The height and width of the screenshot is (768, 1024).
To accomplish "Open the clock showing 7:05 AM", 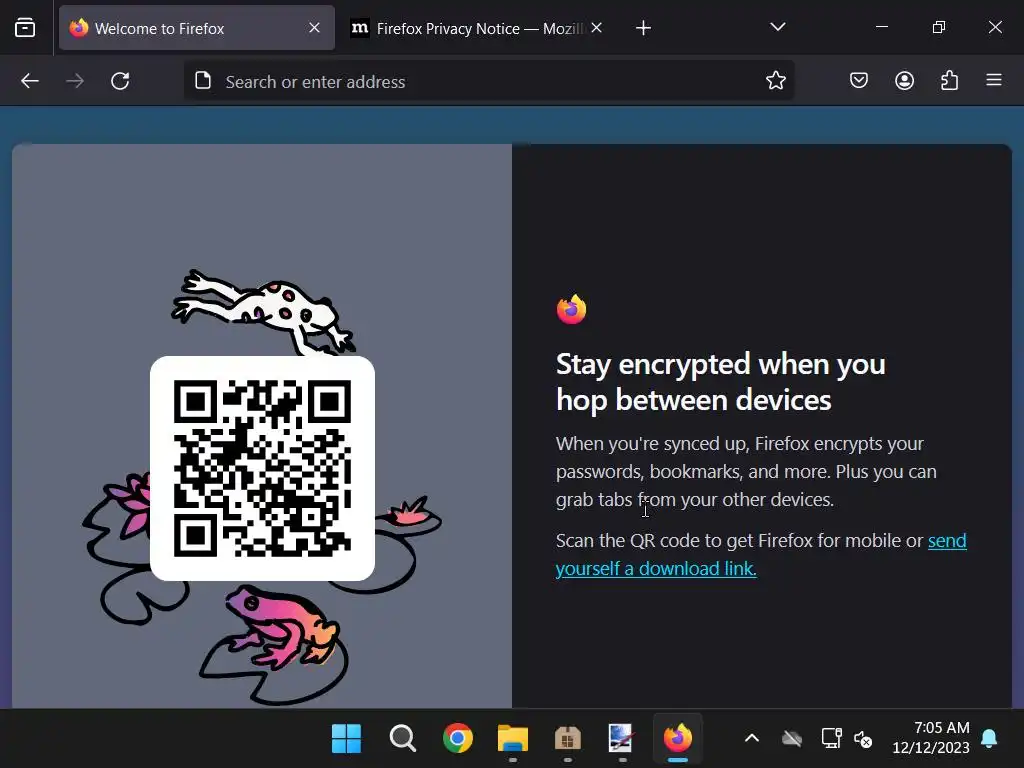I will click(x=931, y=738).
